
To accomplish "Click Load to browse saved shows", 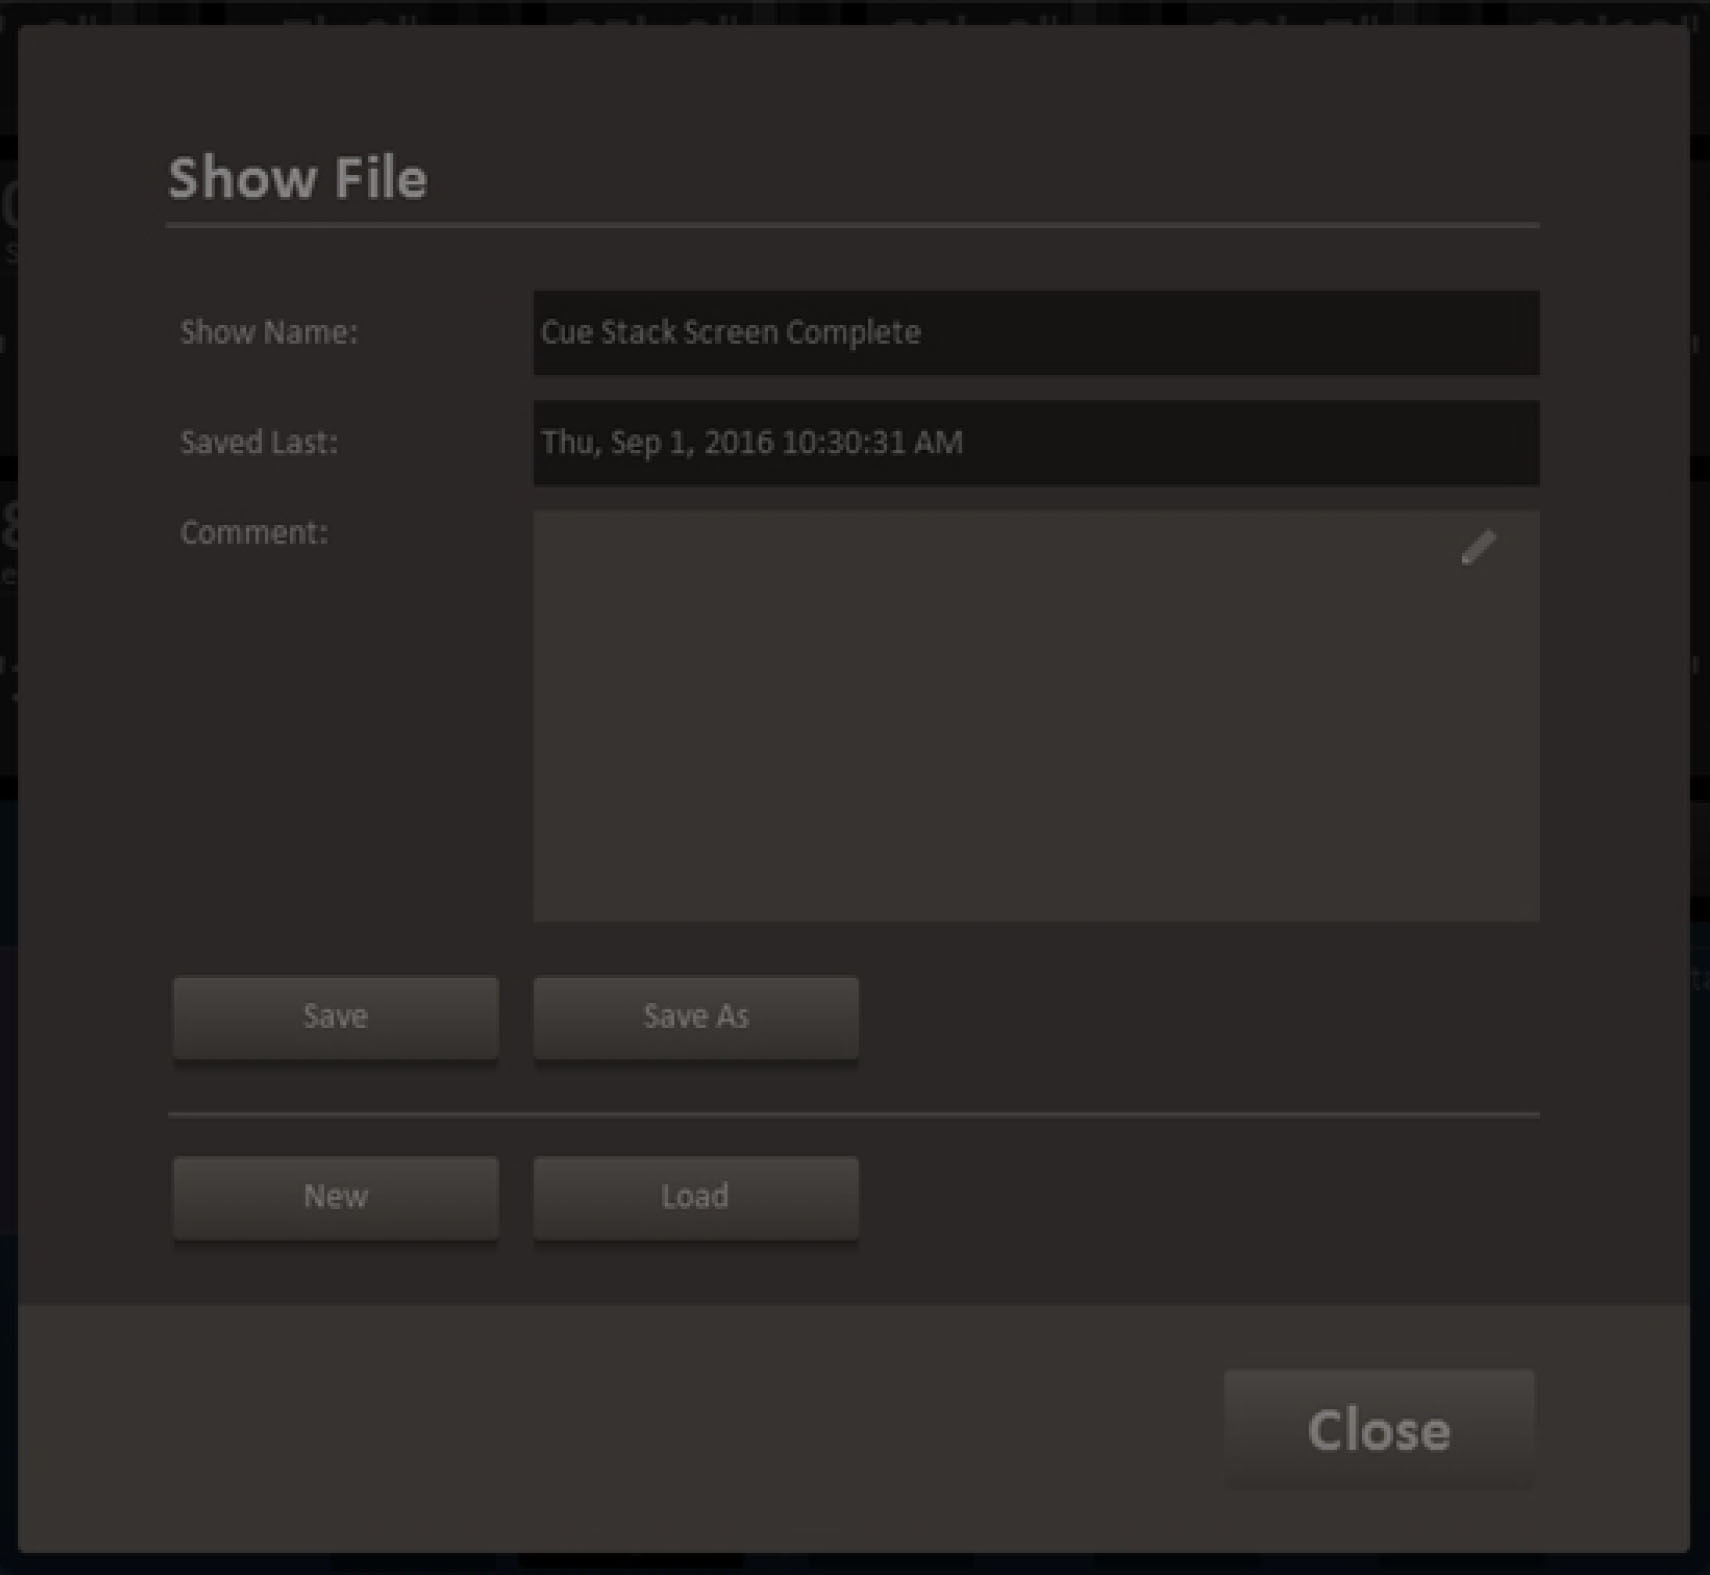I will pos(695,1196).
